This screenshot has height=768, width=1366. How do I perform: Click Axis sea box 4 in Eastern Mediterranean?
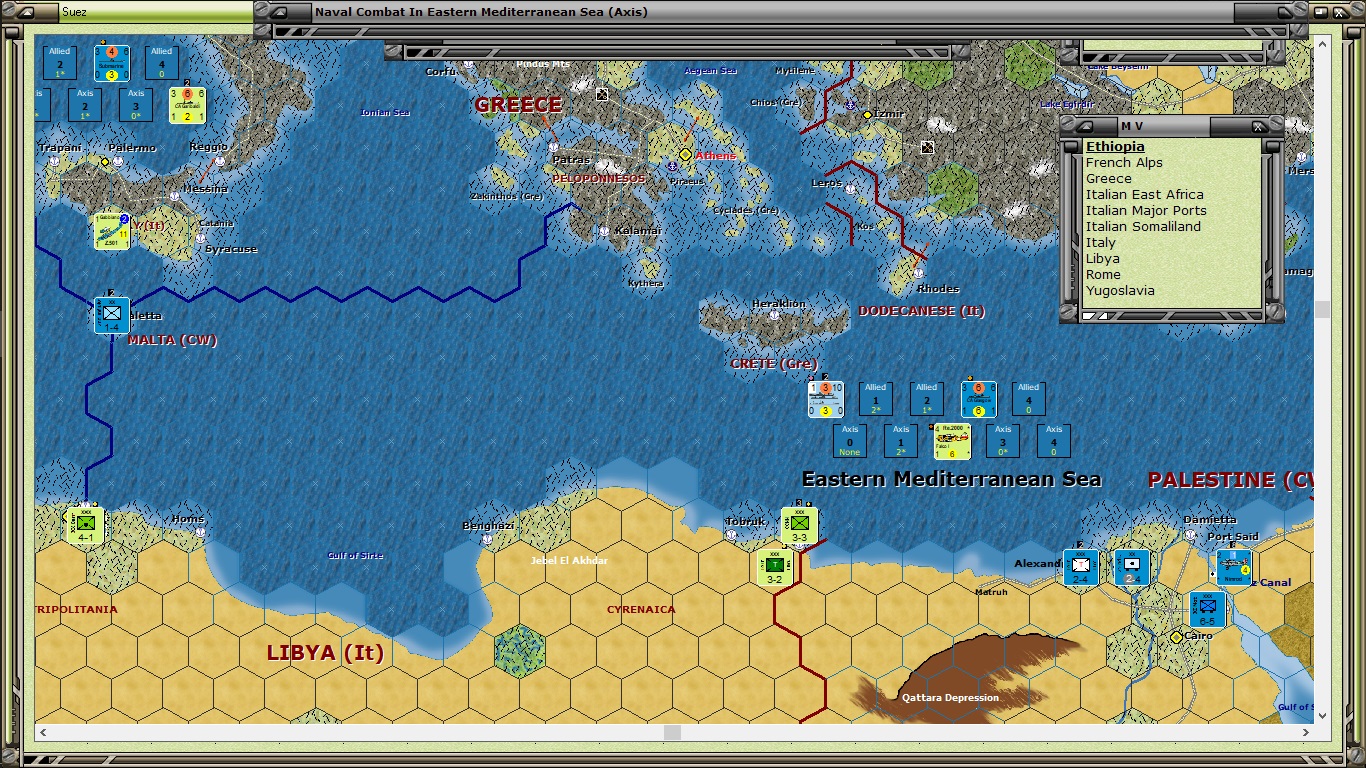1054,441
